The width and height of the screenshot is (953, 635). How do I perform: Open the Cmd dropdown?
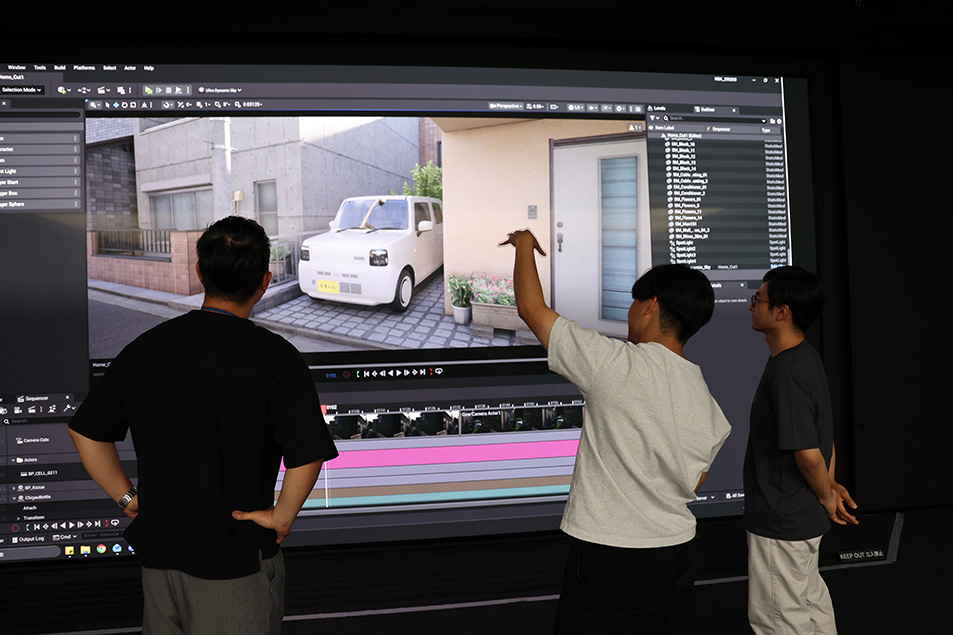coord(64,537)
